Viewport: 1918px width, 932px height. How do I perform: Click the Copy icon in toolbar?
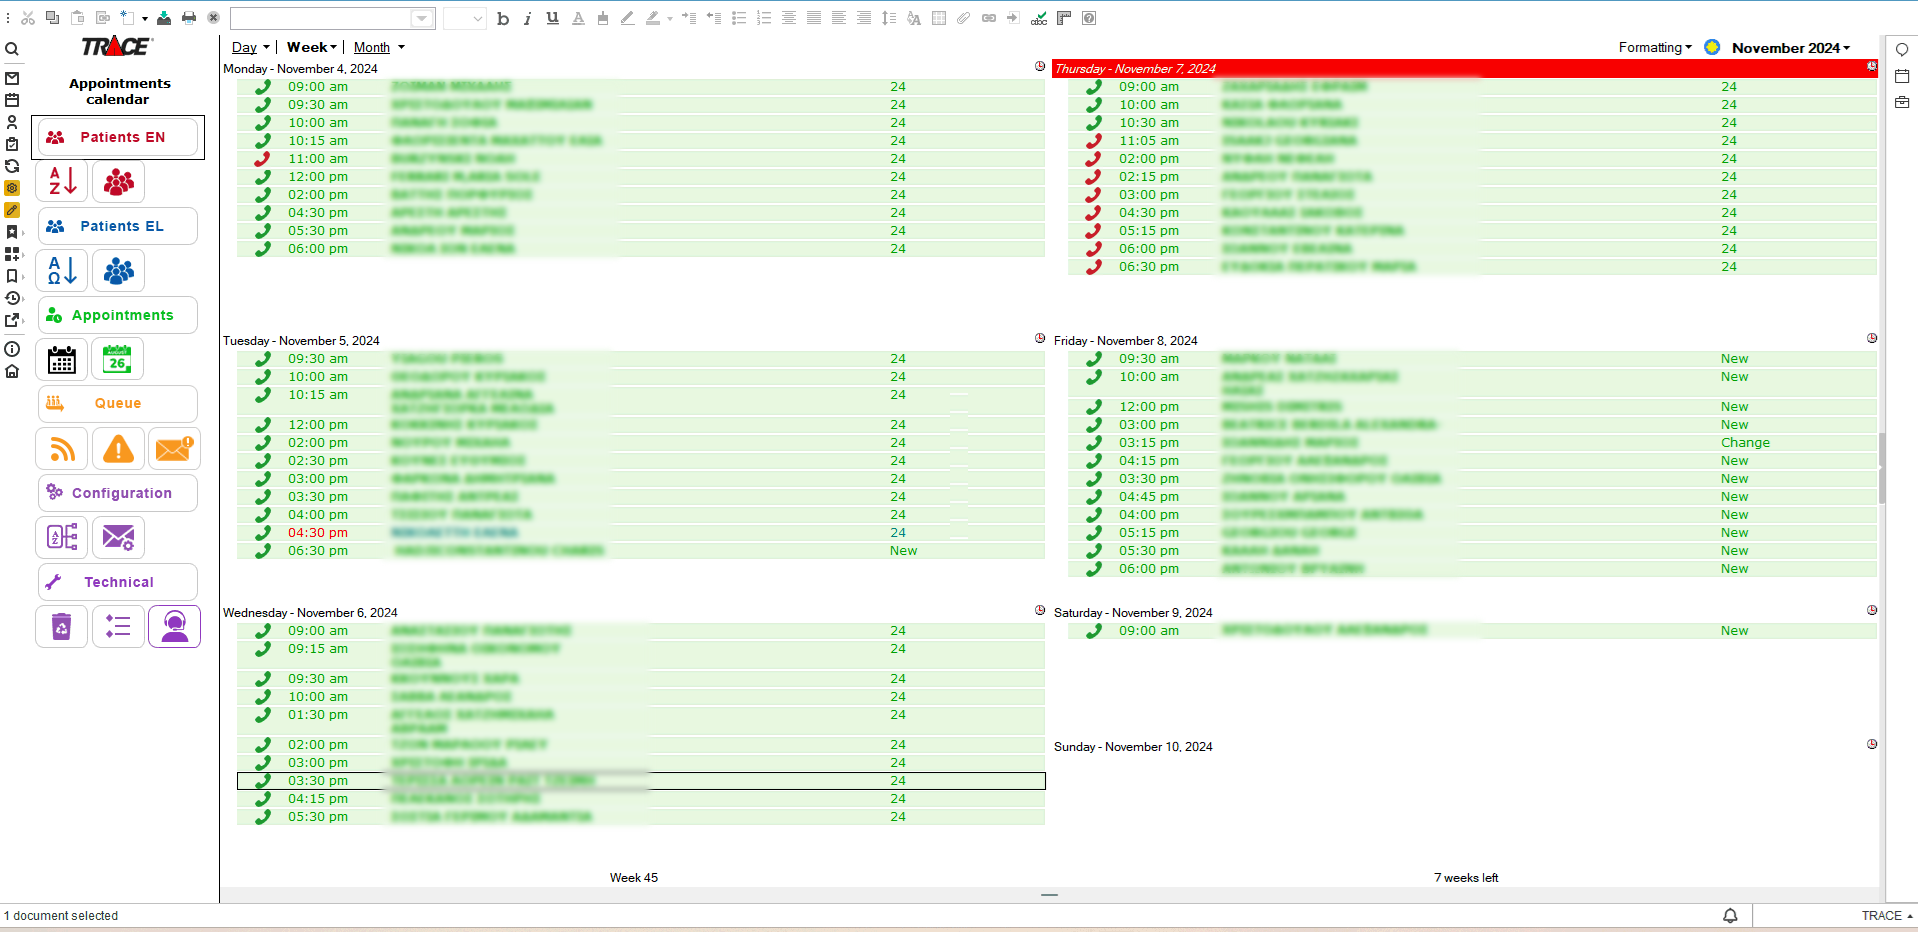click(x=53, y=18)
